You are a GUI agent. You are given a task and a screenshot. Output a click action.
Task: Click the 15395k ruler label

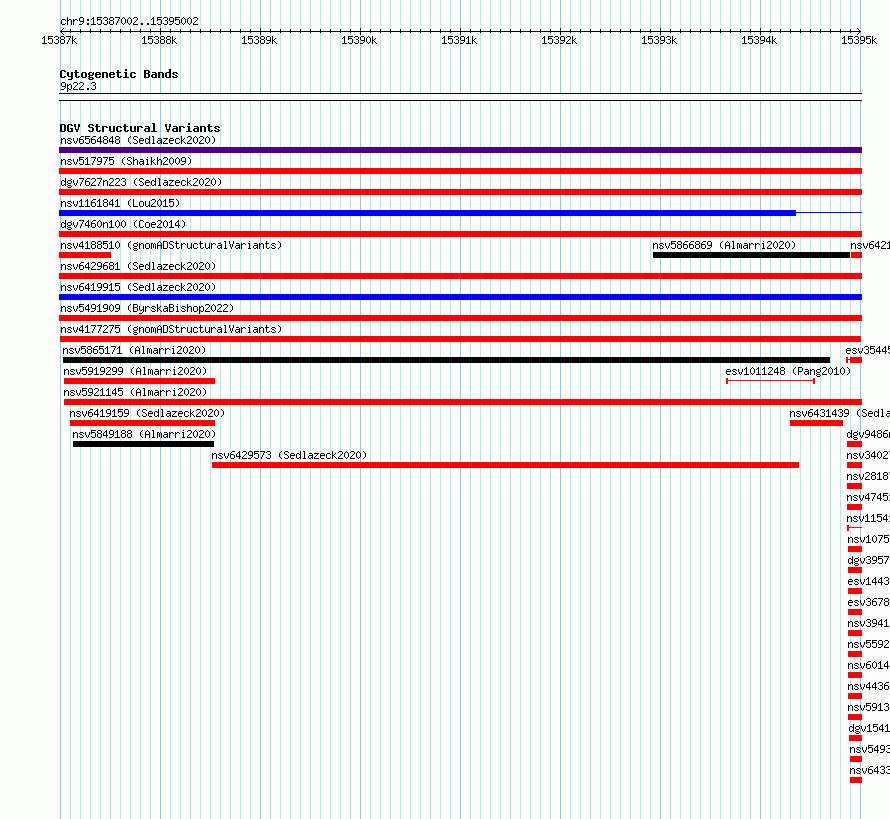click(859, 40)
